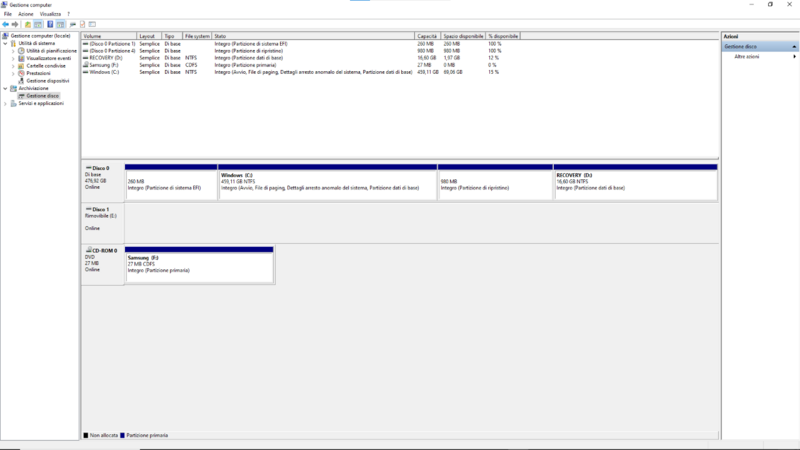Open the Visualizza menu
This screenshot has width=800, height=450.
click(x=50, y=14)
